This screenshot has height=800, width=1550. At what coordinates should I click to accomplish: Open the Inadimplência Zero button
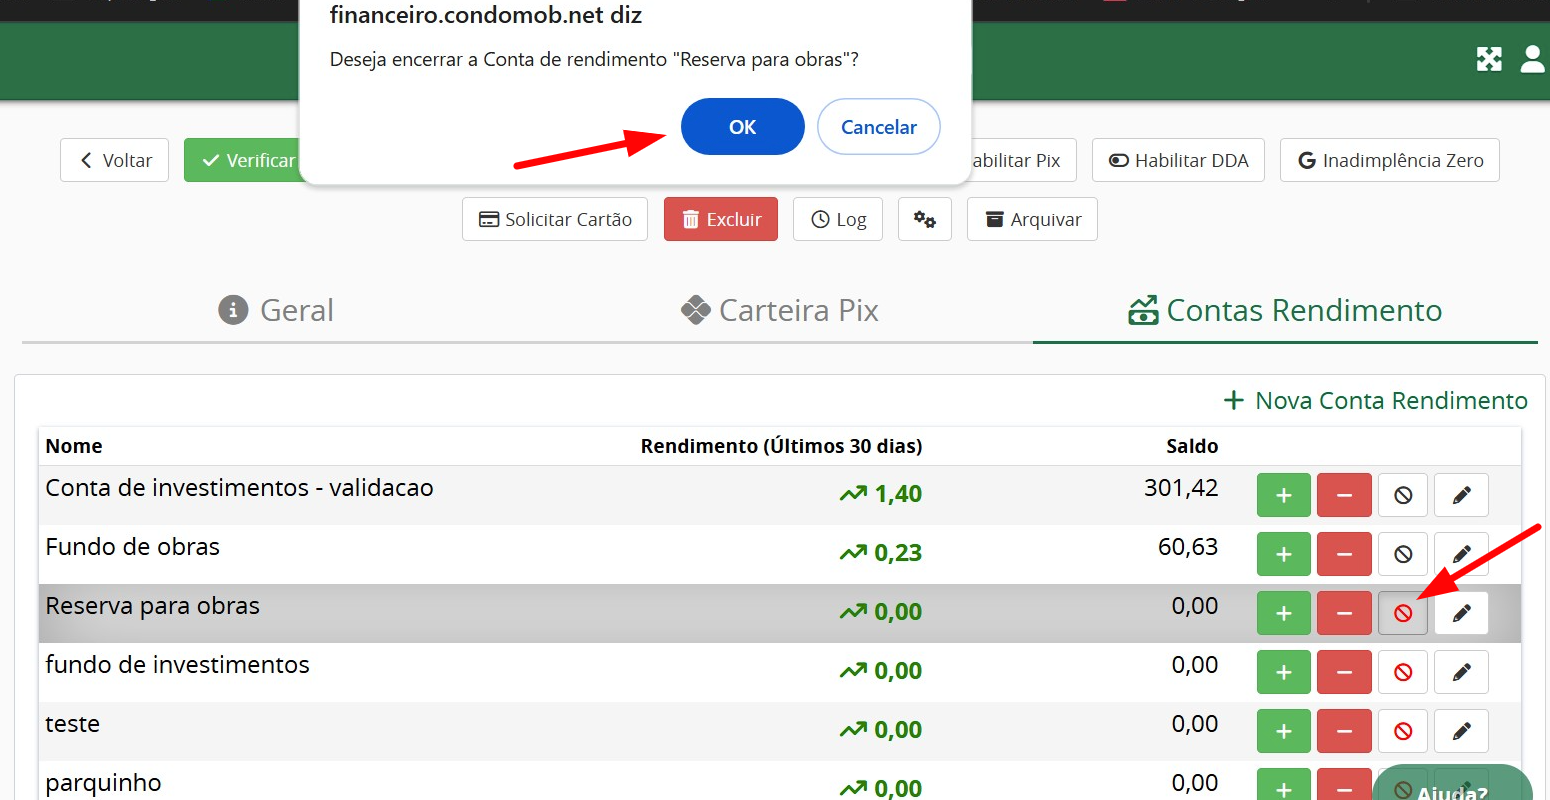click(1389, 160)
